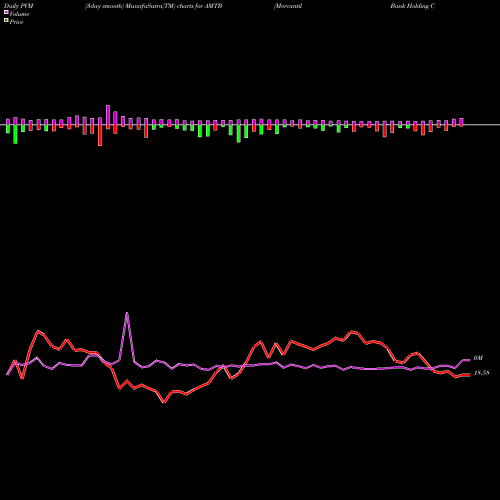This screenshot has height=500, width=500.
Task: Select the Price legend label
Action: click(x=16, y=22)
